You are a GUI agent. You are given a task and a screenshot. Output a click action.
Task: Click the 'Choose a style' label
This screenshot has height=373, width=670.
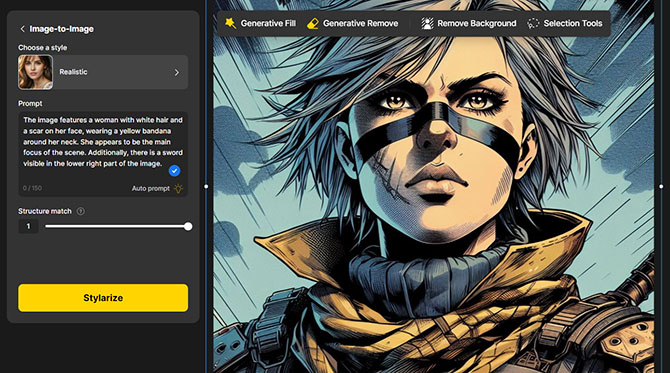[x=42, y=47]
